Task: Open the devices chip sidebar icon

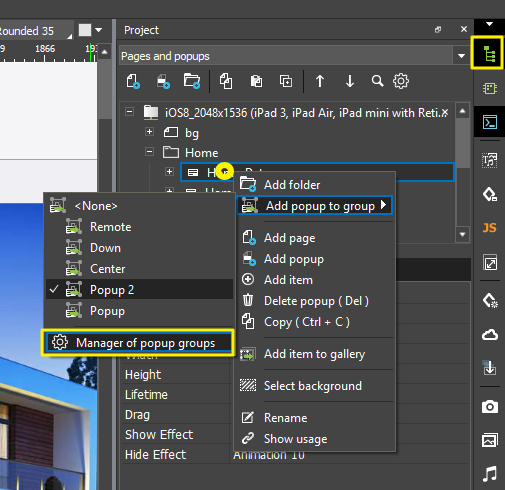Action: point(490,89)
